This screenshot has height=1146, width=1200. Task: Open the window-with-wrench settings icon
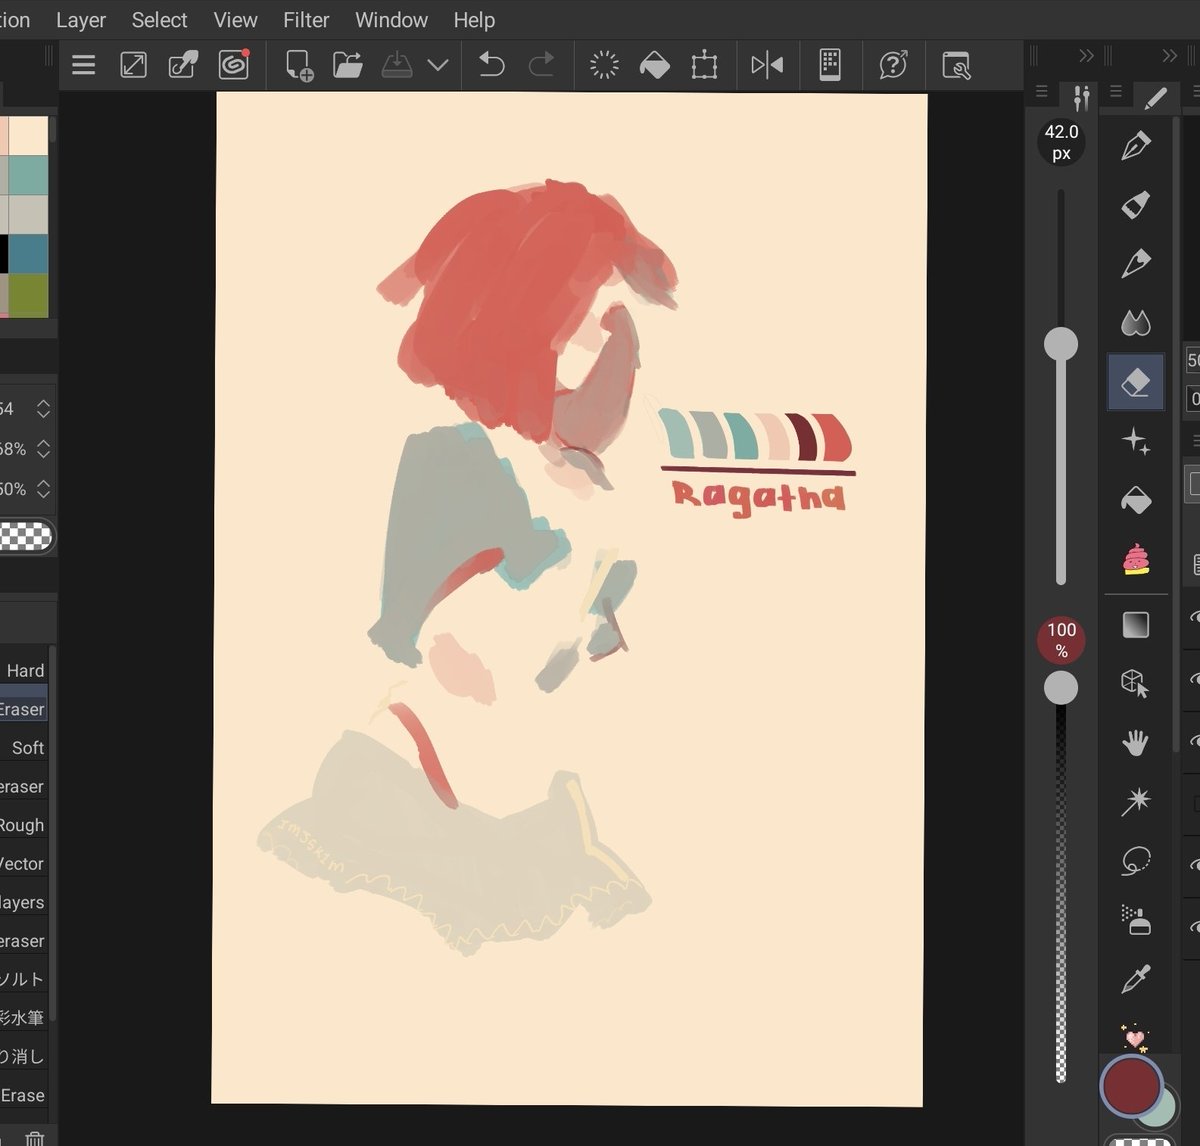pyautogui.click(x=956, y=66)
